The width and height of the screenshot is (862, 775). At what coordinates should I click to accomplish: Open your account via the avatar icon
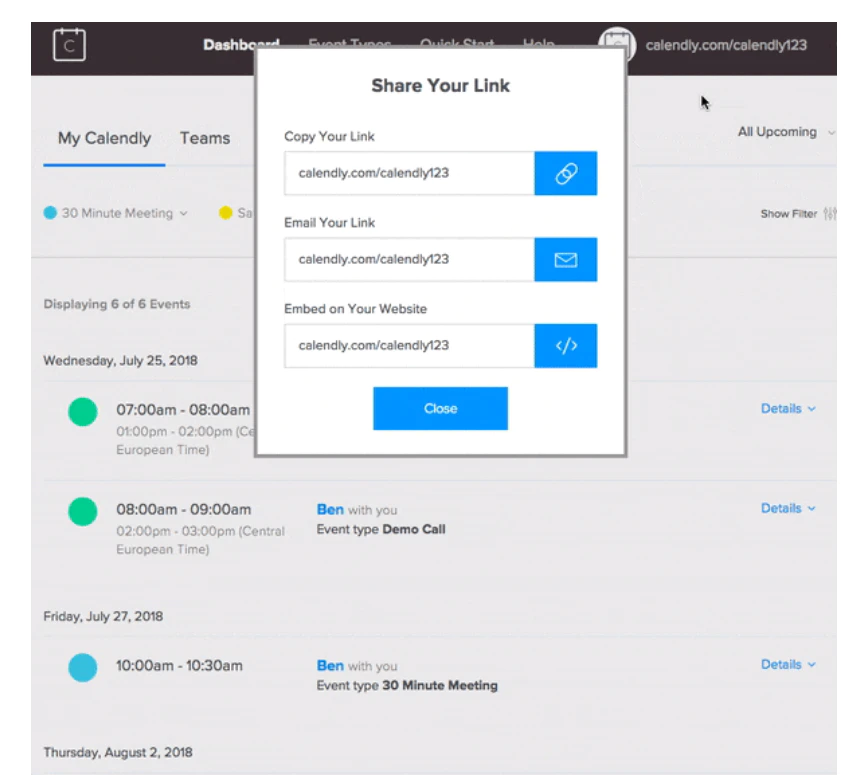[617, 43]
